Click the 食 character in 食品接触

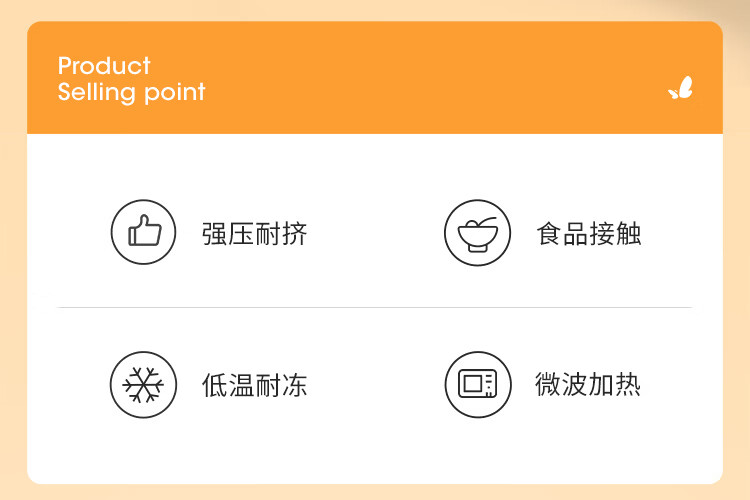tap(549, 234)
